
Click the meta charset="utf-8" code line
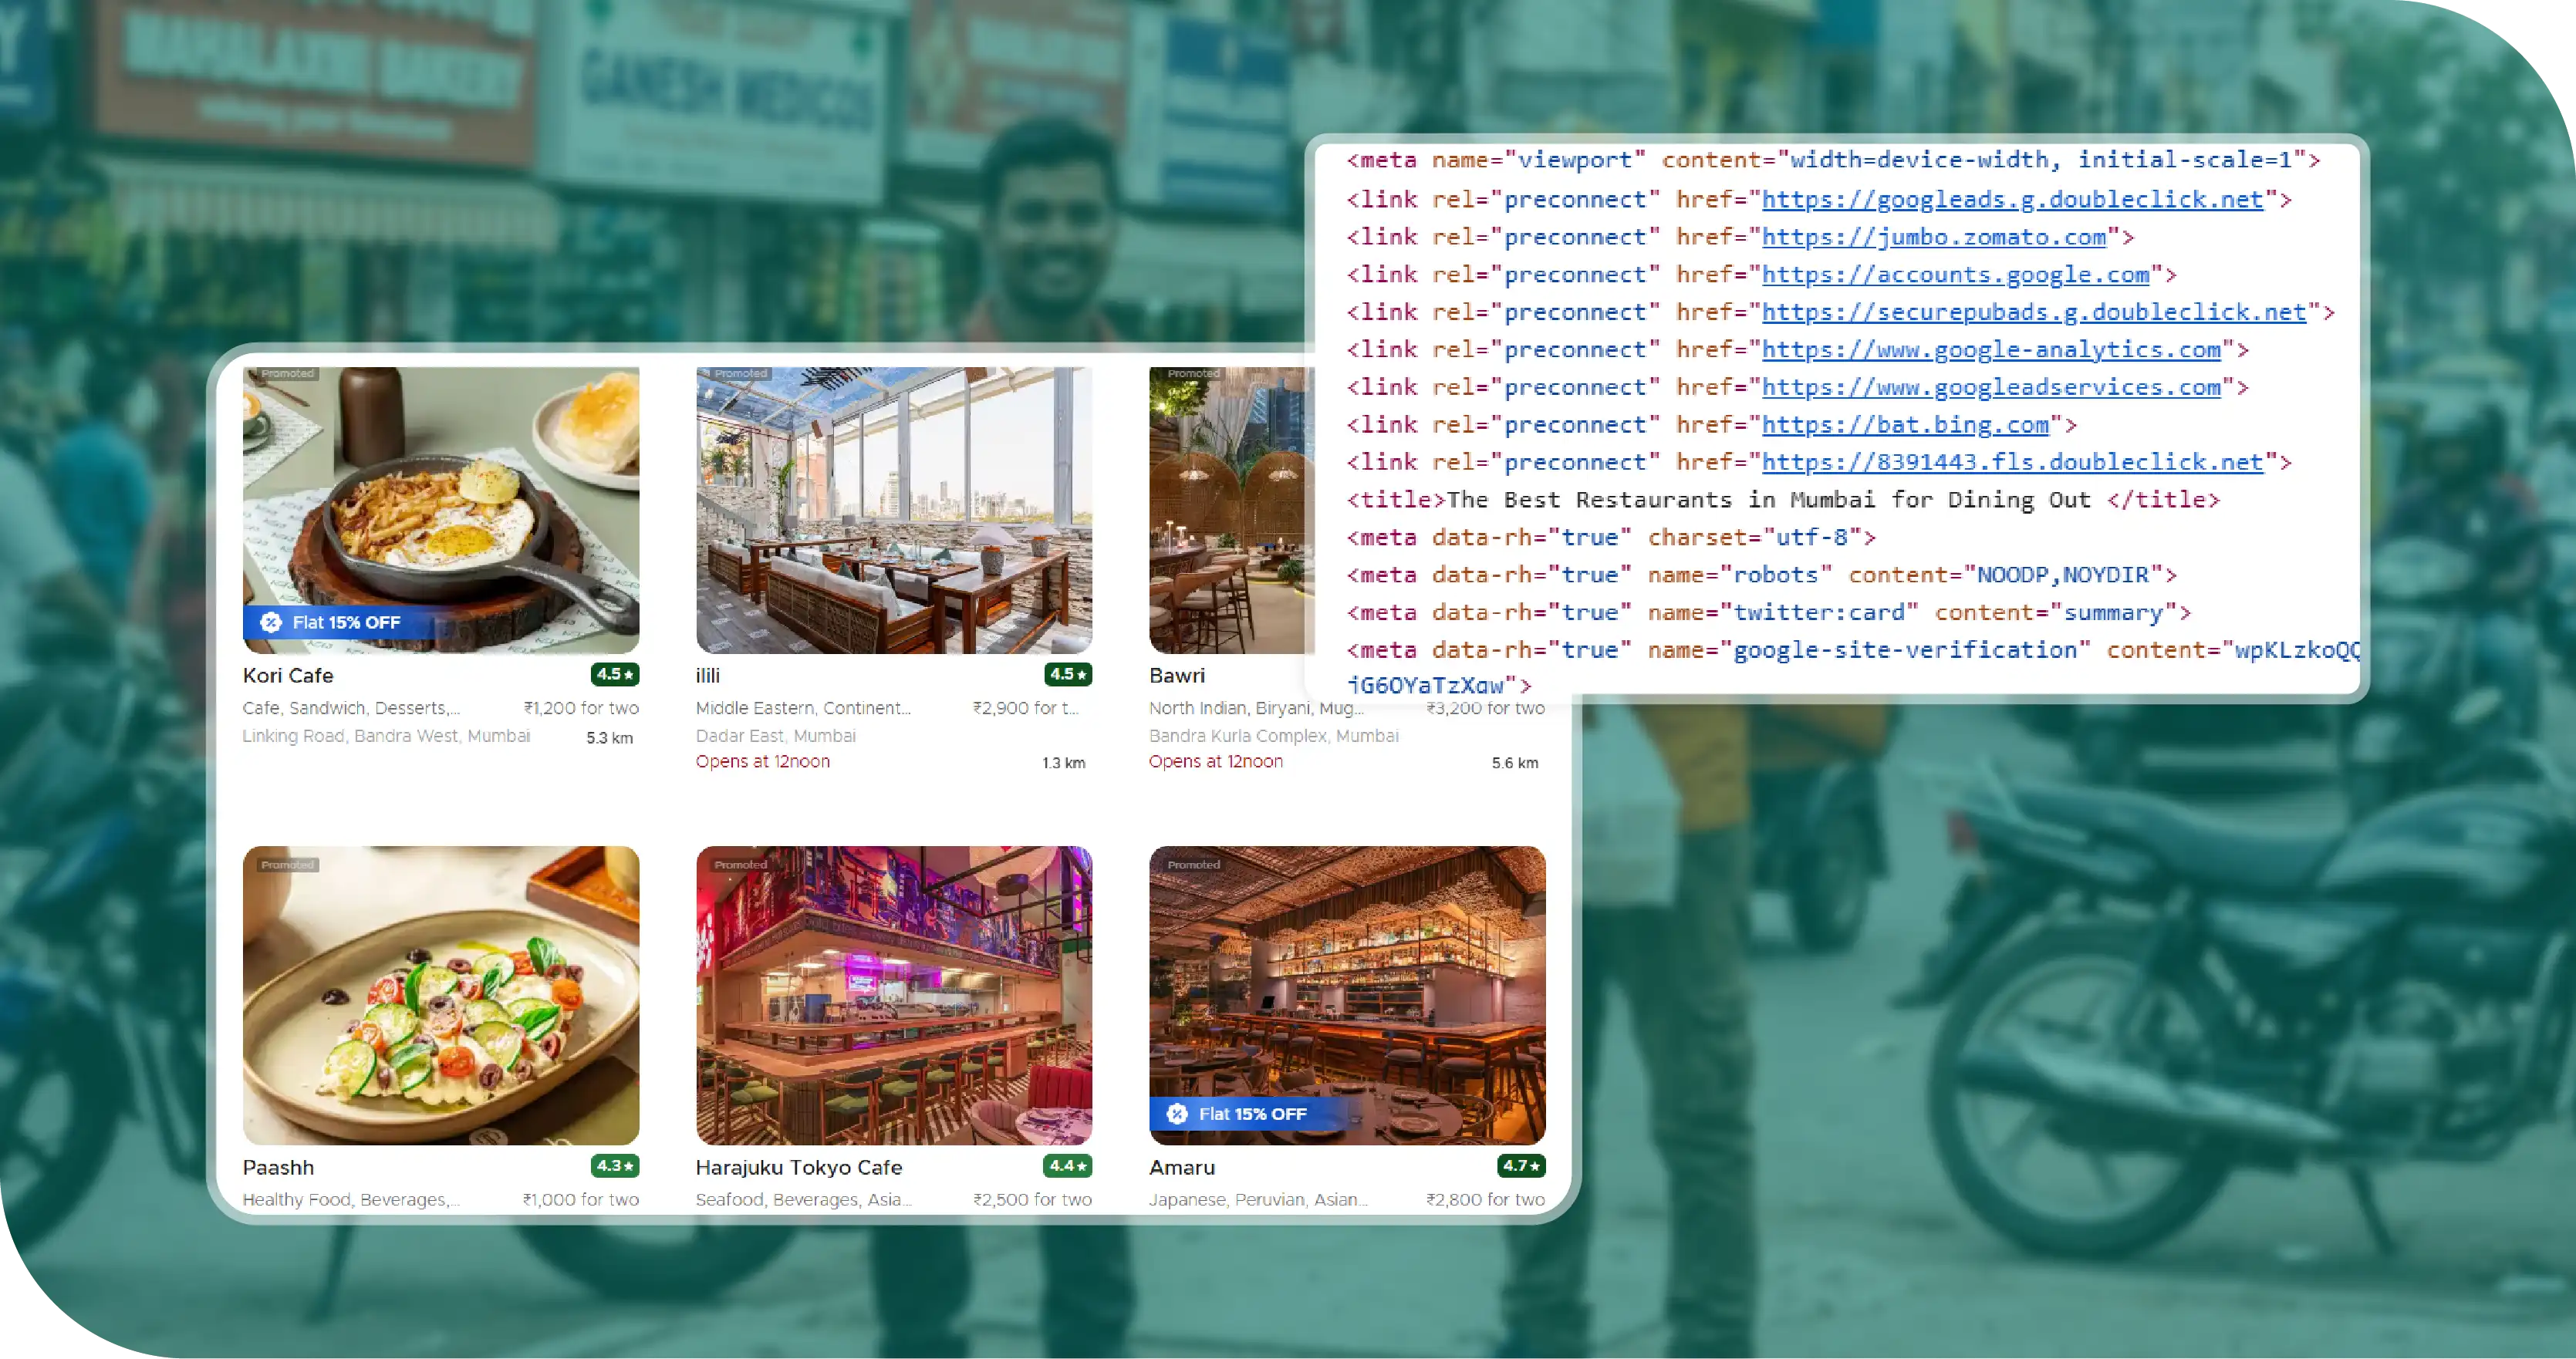(x=1611, y=538)
